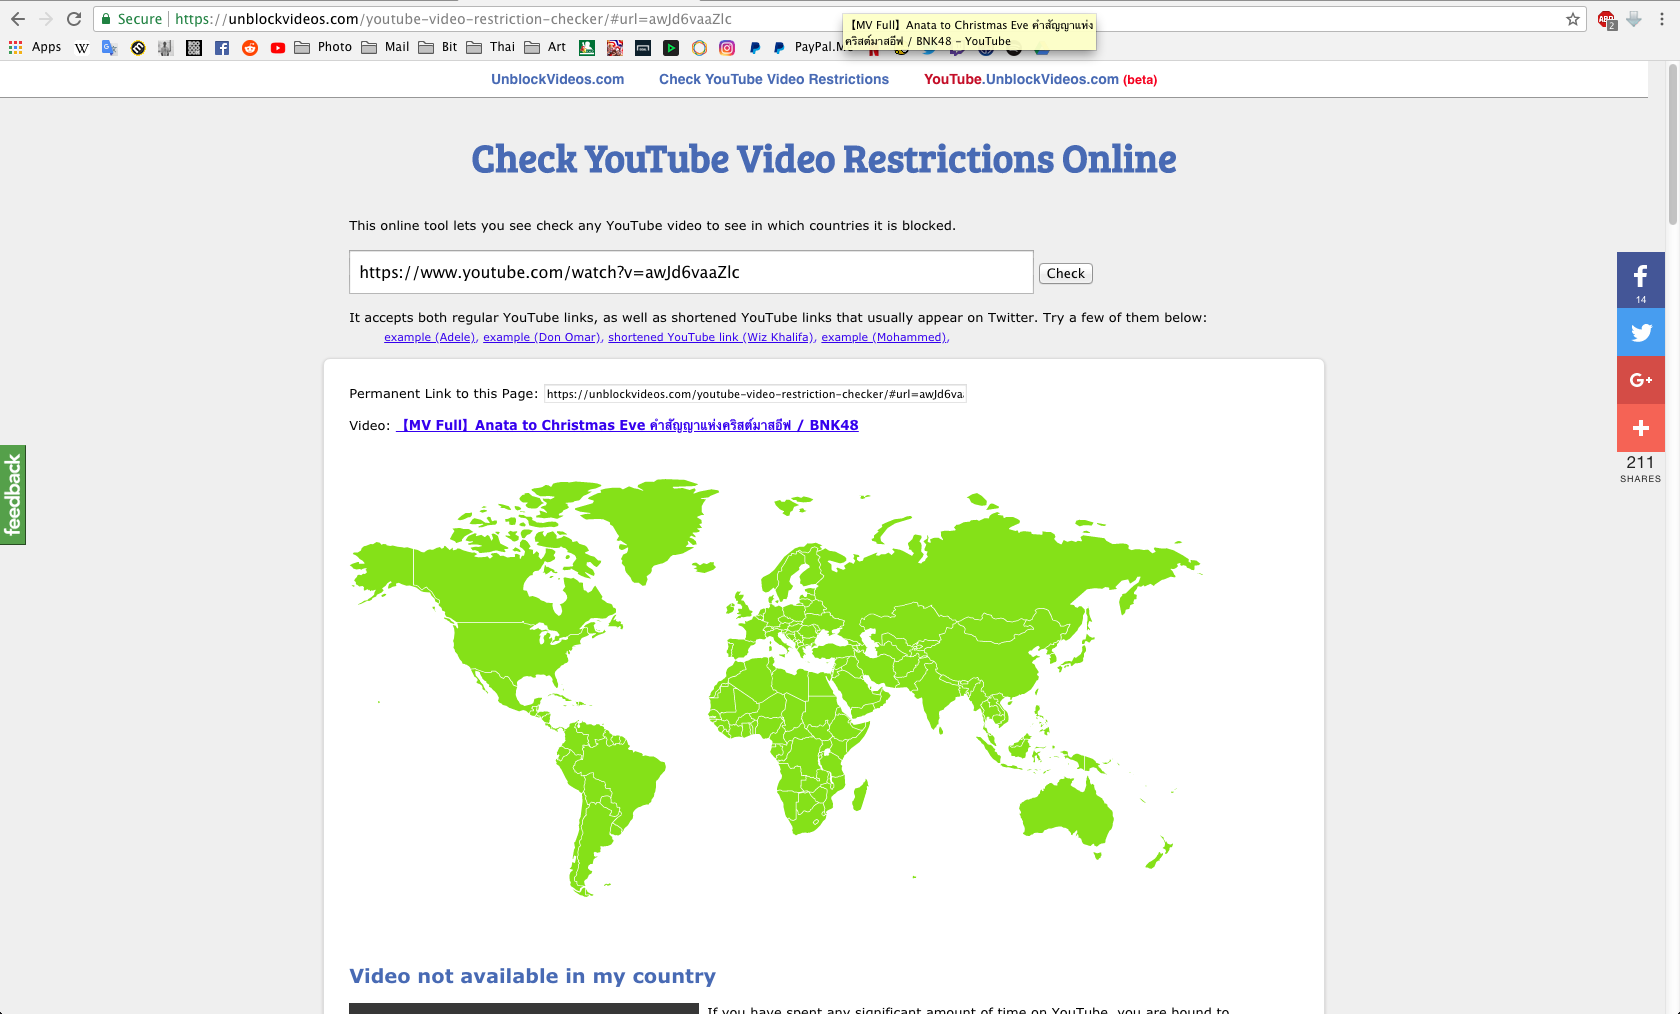Open the Adblock Plus extension
Viewport: 1680px width, 1014px height.
1606,19
